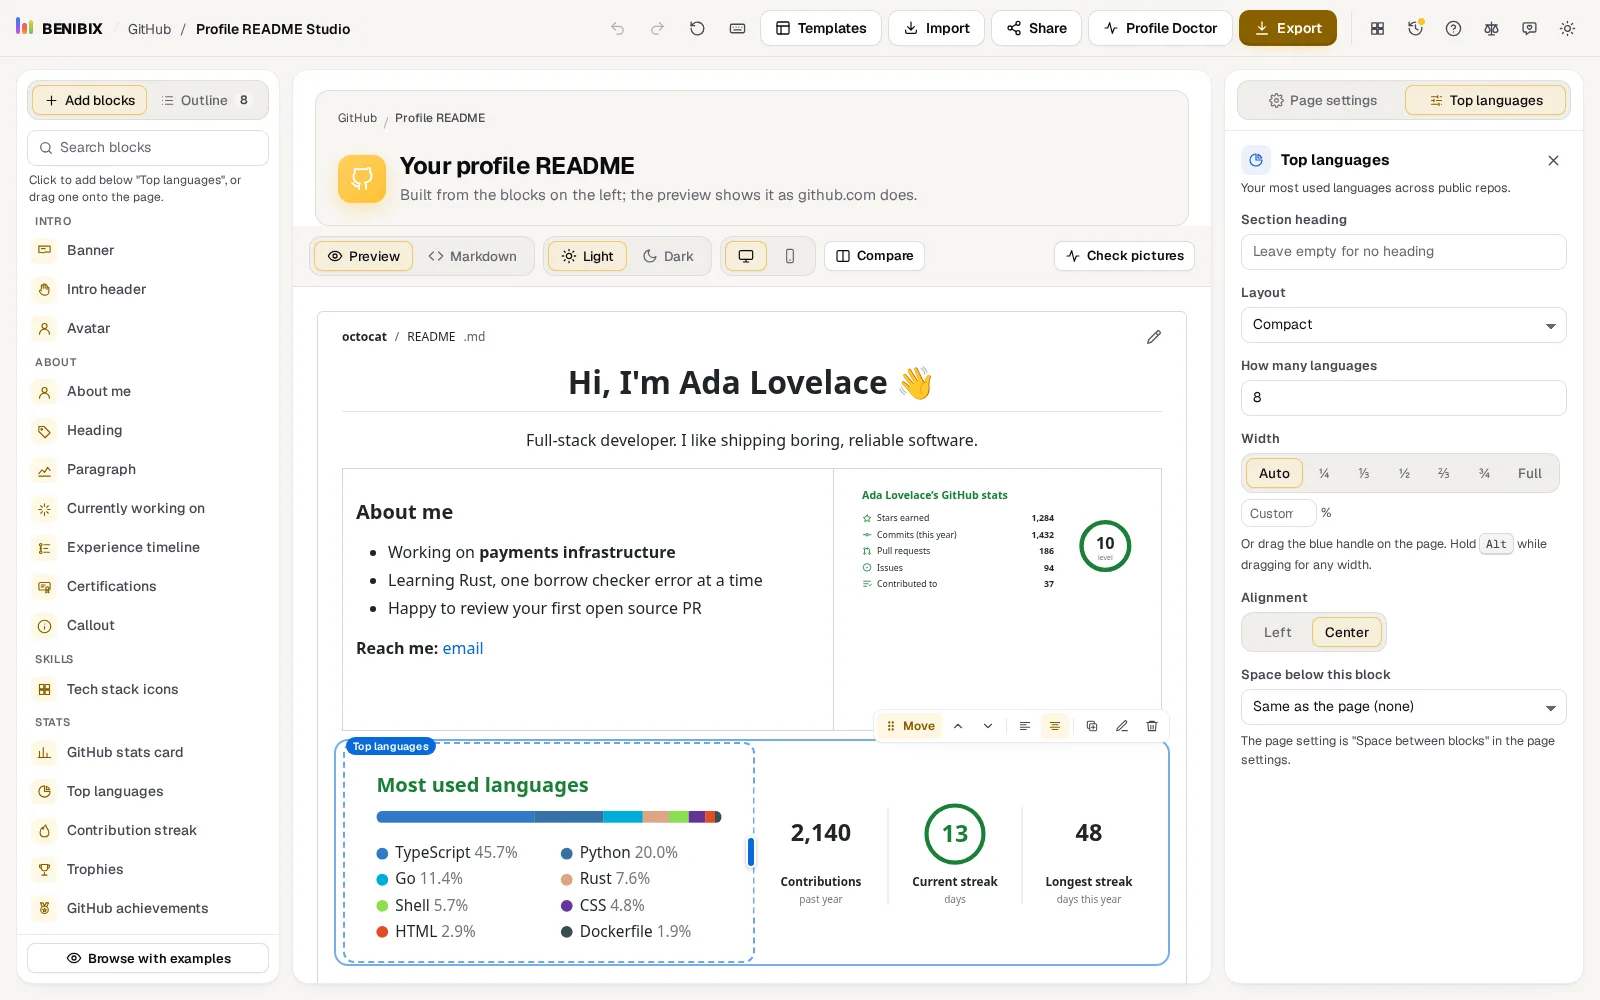Viewport: 1600px width, 1000px height.
Task: Select desktop preview device
Action: 746,256
